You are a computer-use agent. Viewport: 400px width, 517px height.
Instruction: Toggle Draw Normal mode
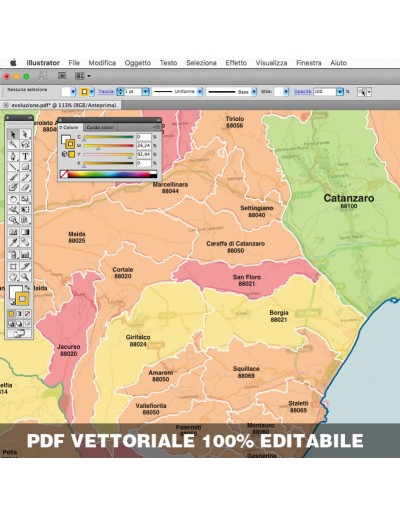coord(11,323)
